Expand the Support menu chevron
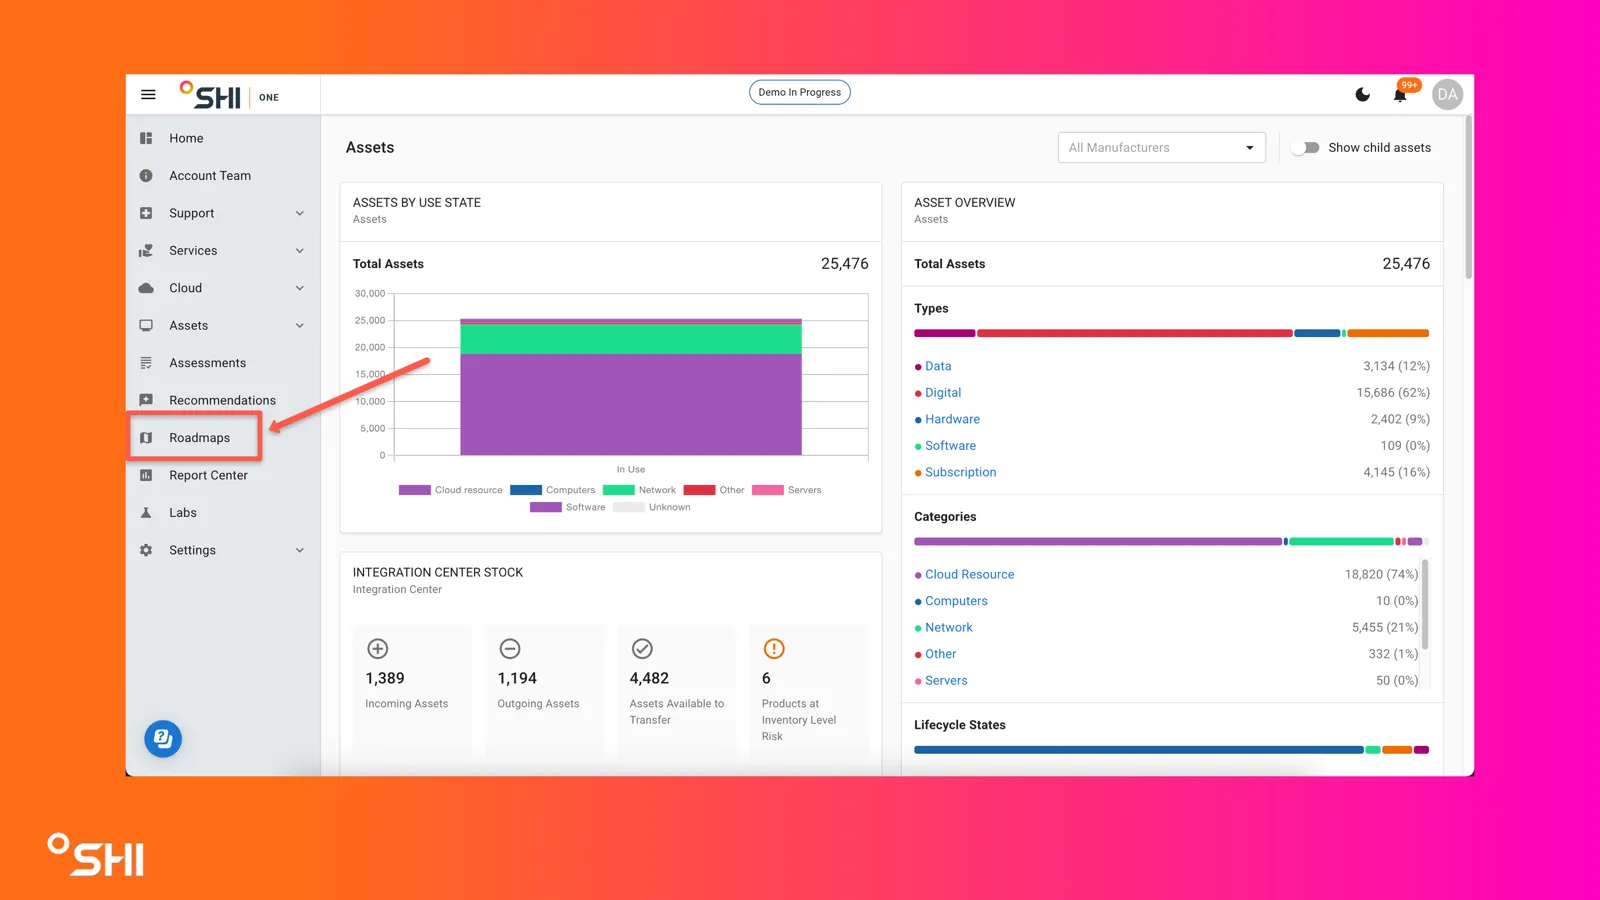 [x=300, y=213]
